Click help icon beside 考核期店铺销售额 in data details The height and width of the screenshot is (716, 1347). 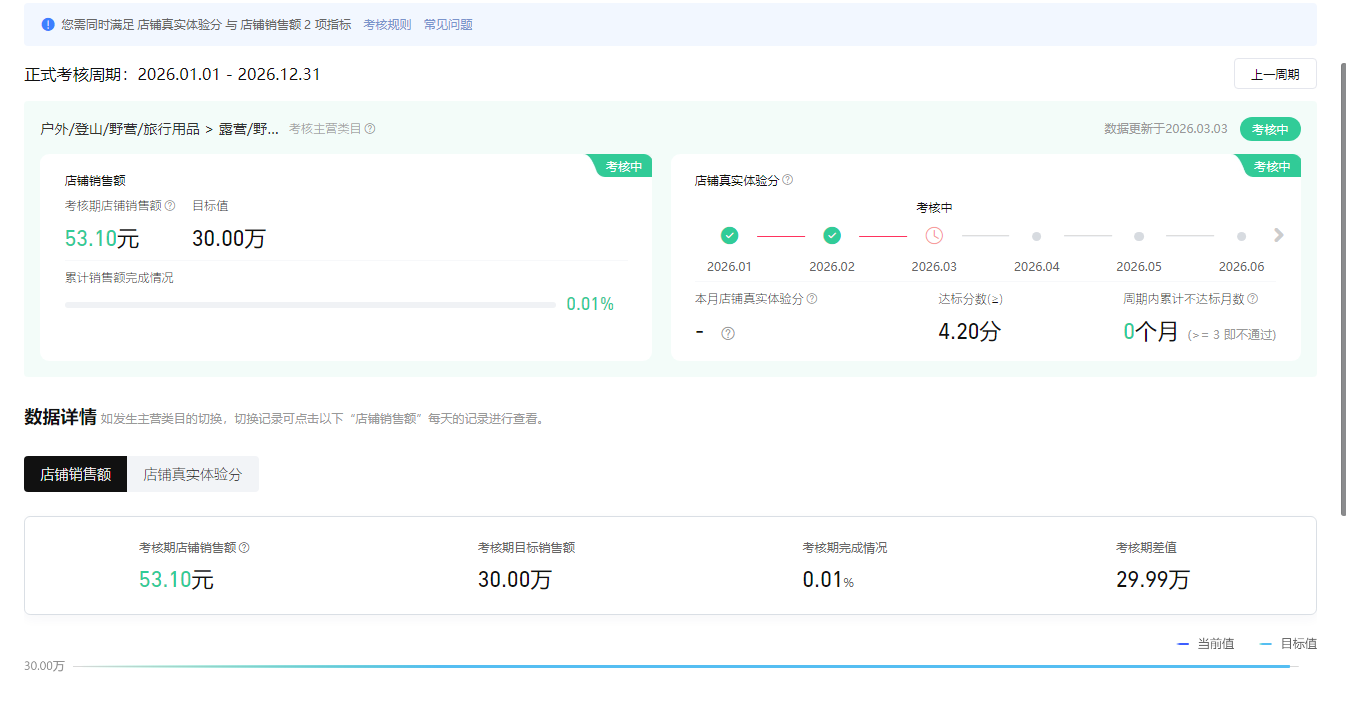244,548
